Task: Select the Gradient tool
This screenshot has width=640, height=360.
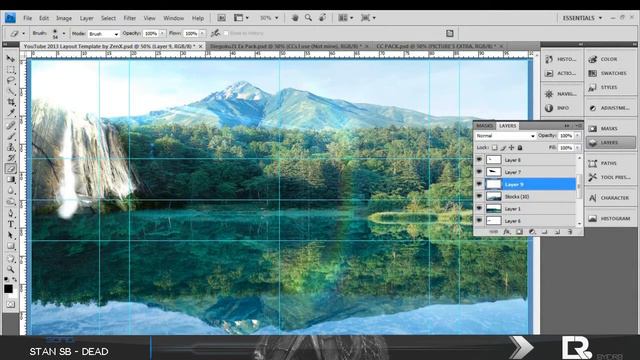Action: [x=11, y=180]
